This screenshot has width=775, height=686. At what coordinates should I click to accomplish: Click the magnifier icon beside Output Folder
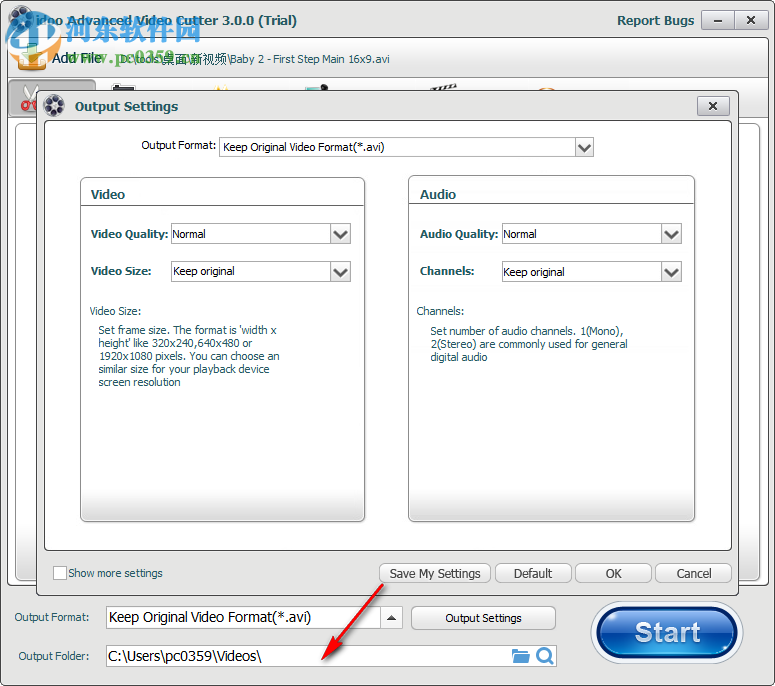tap(545, 656)
